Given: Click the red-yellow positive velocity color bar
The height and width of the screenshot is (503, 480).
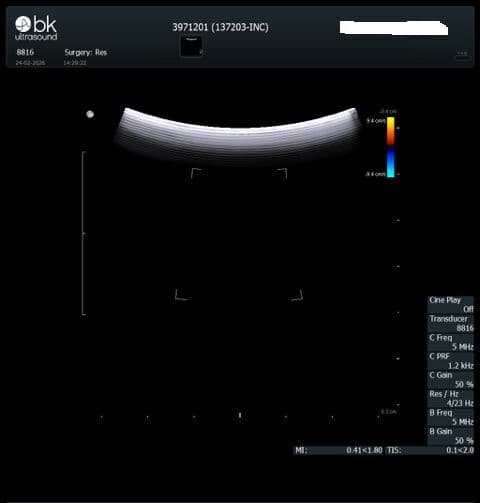Looking at the screenshot, I should (x=391, y=131).
